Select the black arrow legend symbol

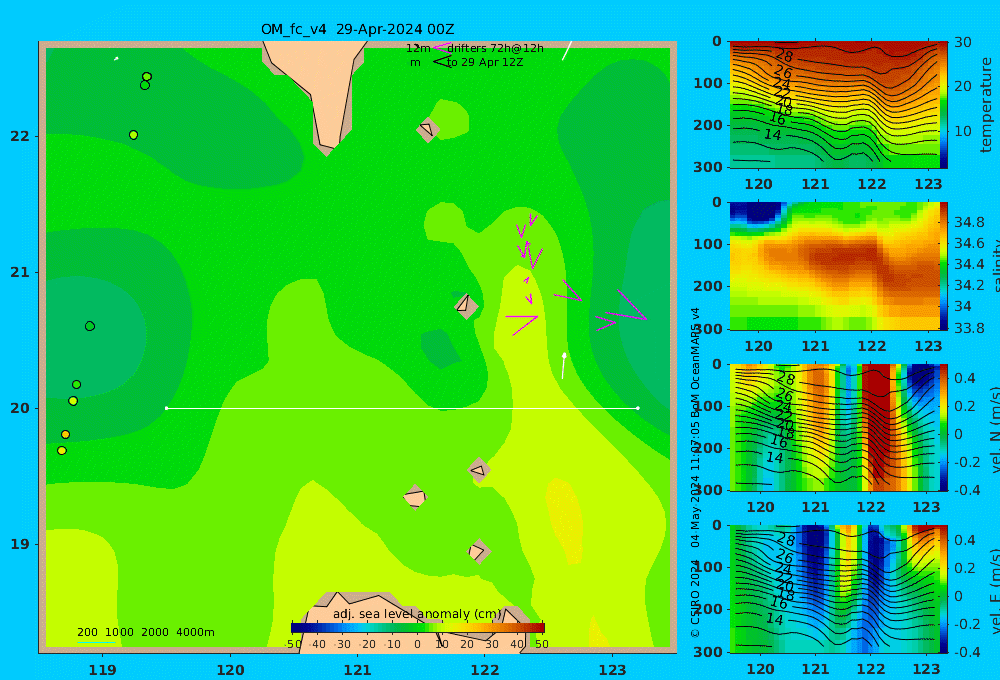(442, 62)
